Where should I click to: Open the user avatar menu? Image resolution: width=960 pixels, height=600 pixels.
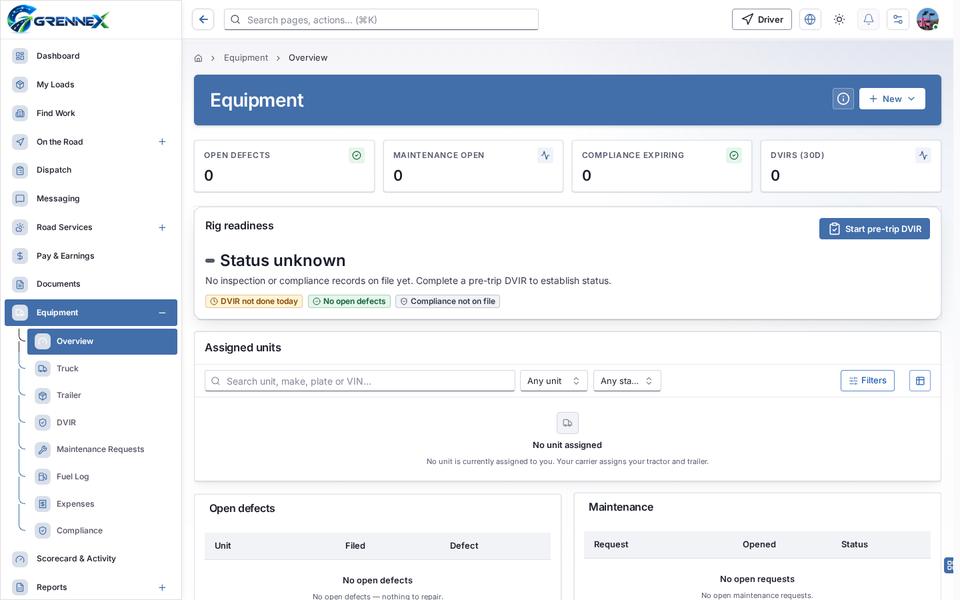tap(928, 20)
